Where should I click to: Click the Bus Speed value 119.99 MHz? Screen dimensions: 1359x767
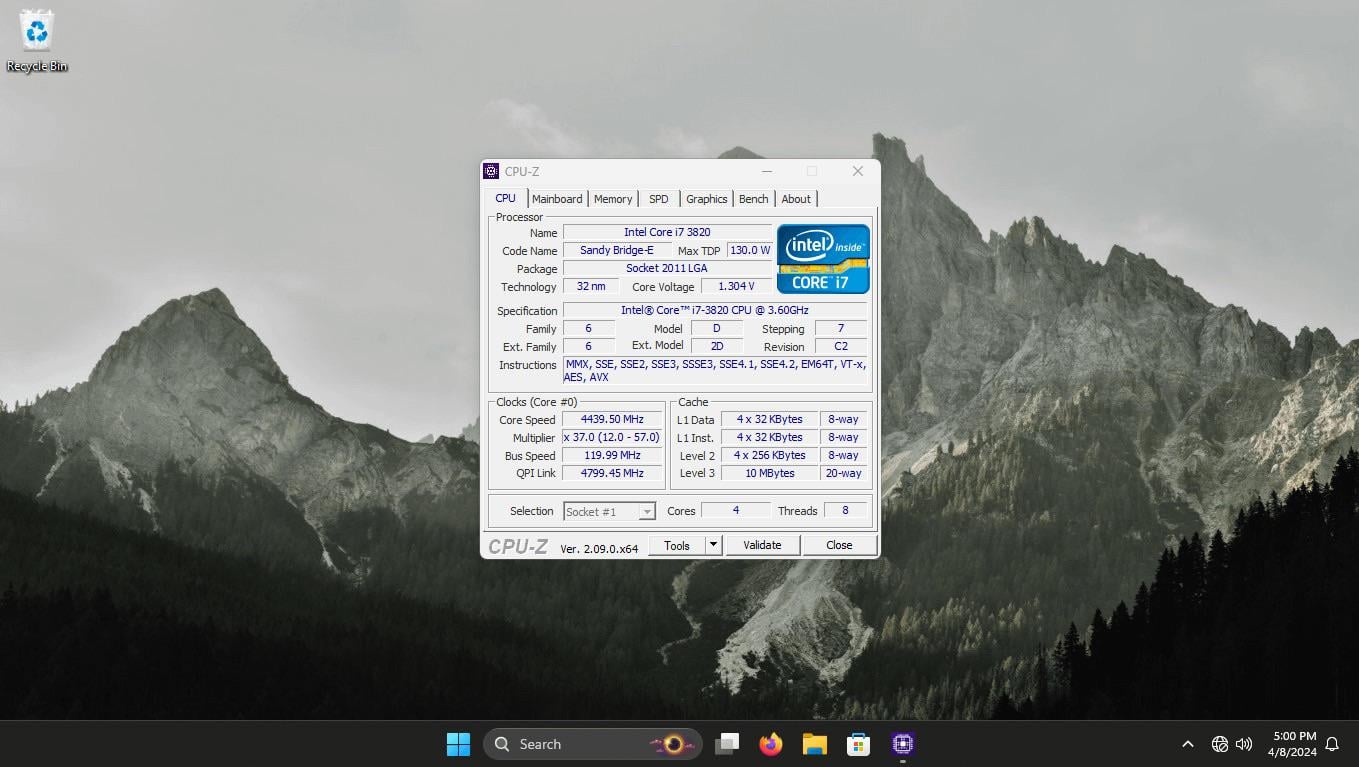coord(612,455)
